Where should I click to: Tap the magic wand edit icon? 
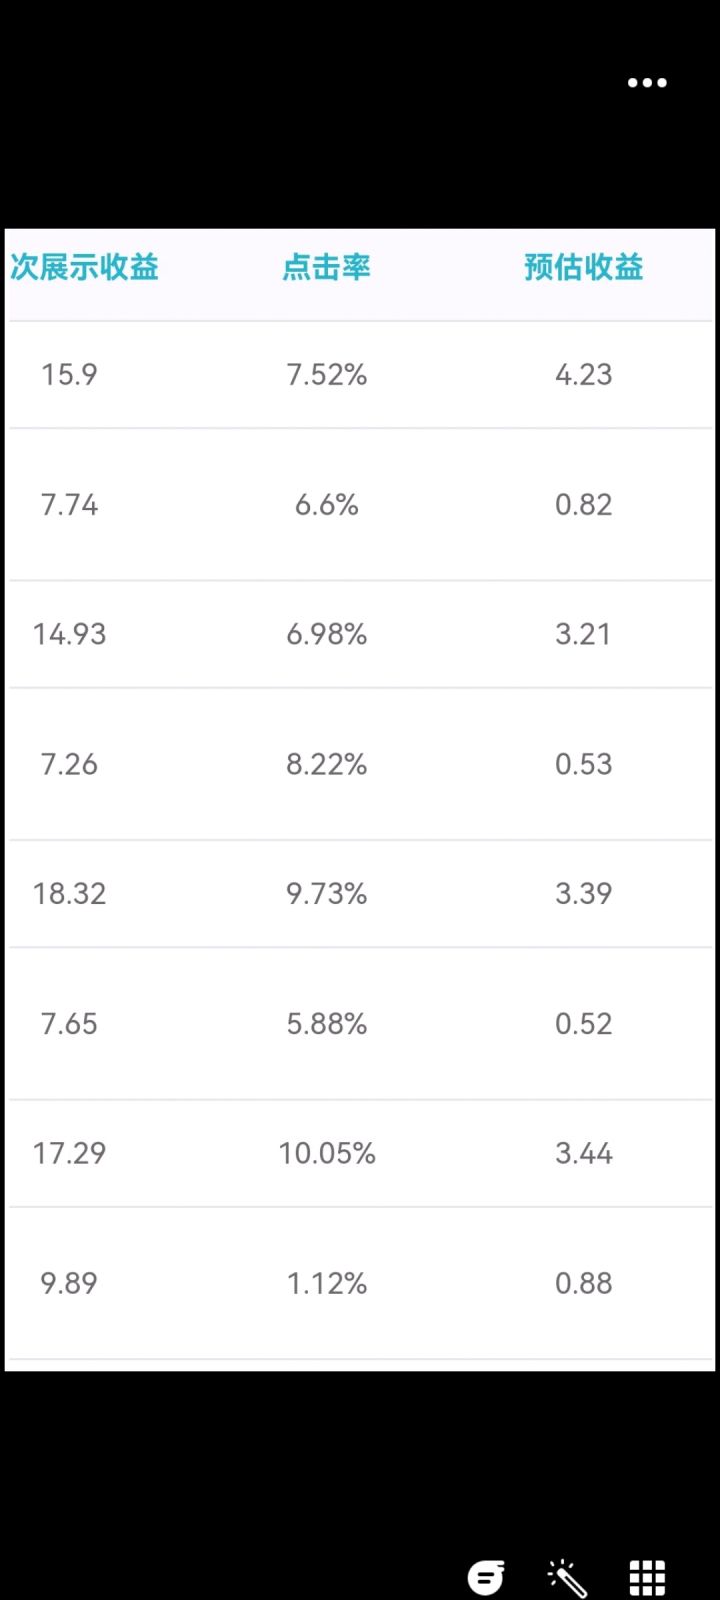[567, 1579]
